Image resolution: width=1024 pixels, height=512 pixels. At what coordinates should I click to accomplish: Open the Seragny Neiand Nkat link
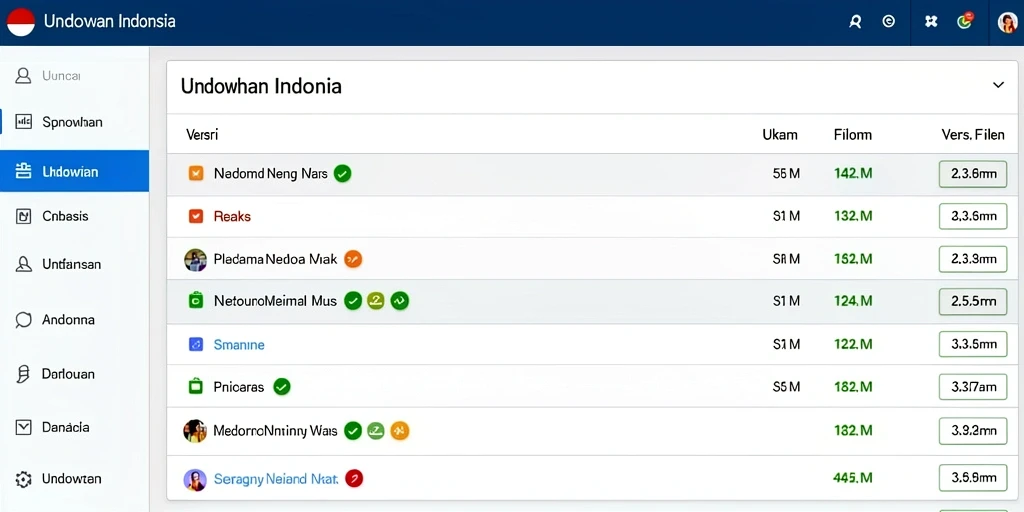(276, 479)
